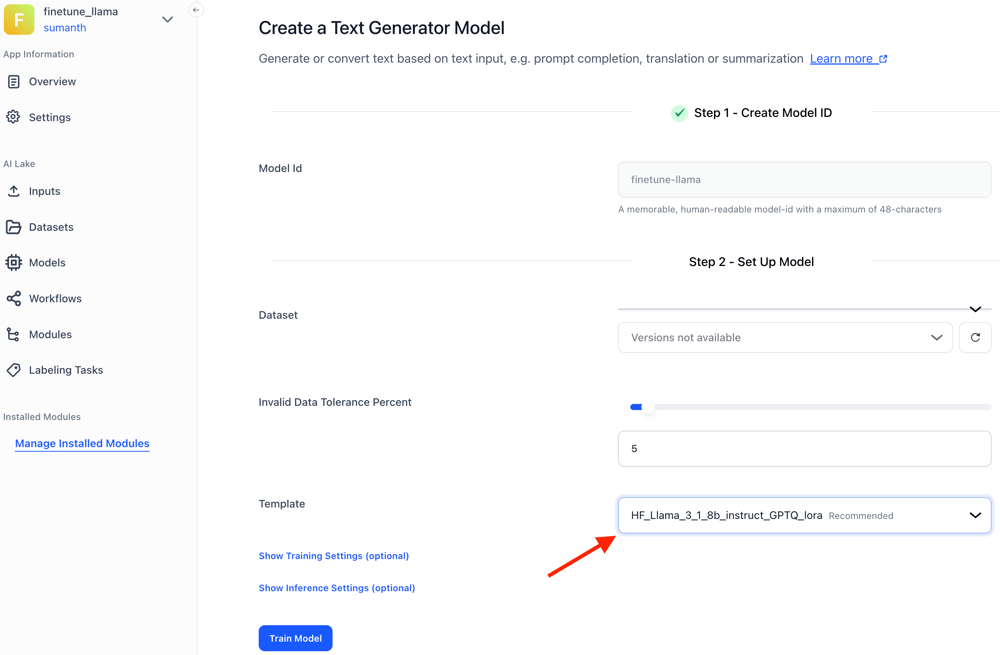Show Training Settings optional section
The width and height of the screenshot is (1000, 655).
click(x=334, y=556)
